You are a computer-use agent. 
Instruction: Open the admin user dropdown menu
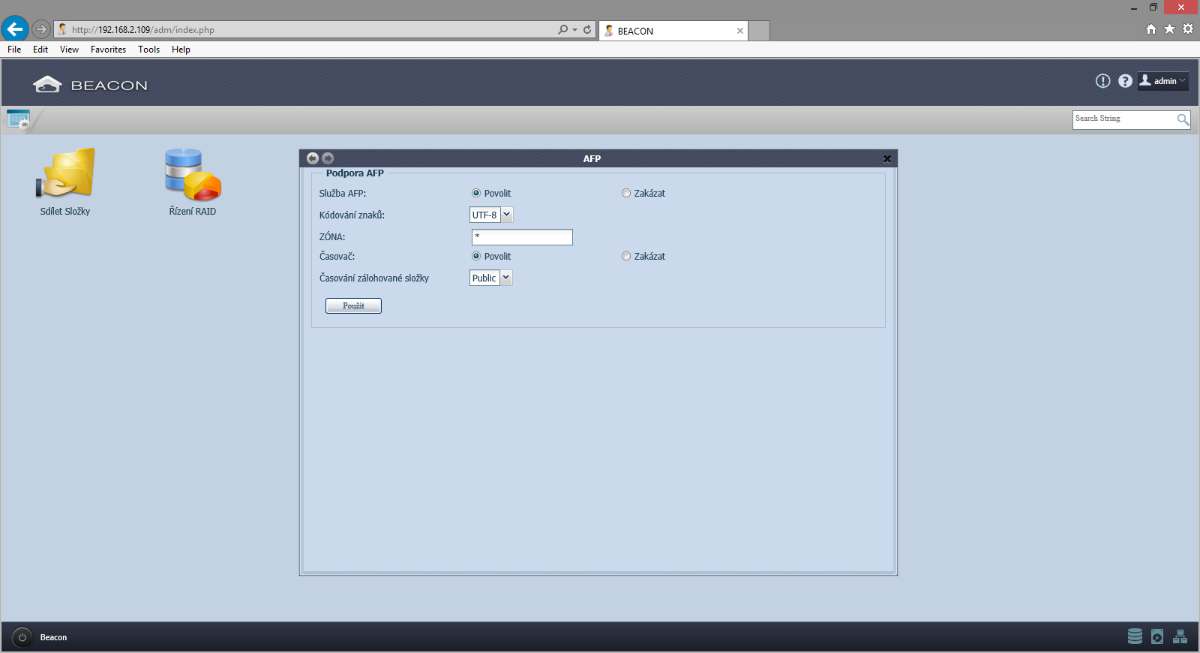[1163, 81]
